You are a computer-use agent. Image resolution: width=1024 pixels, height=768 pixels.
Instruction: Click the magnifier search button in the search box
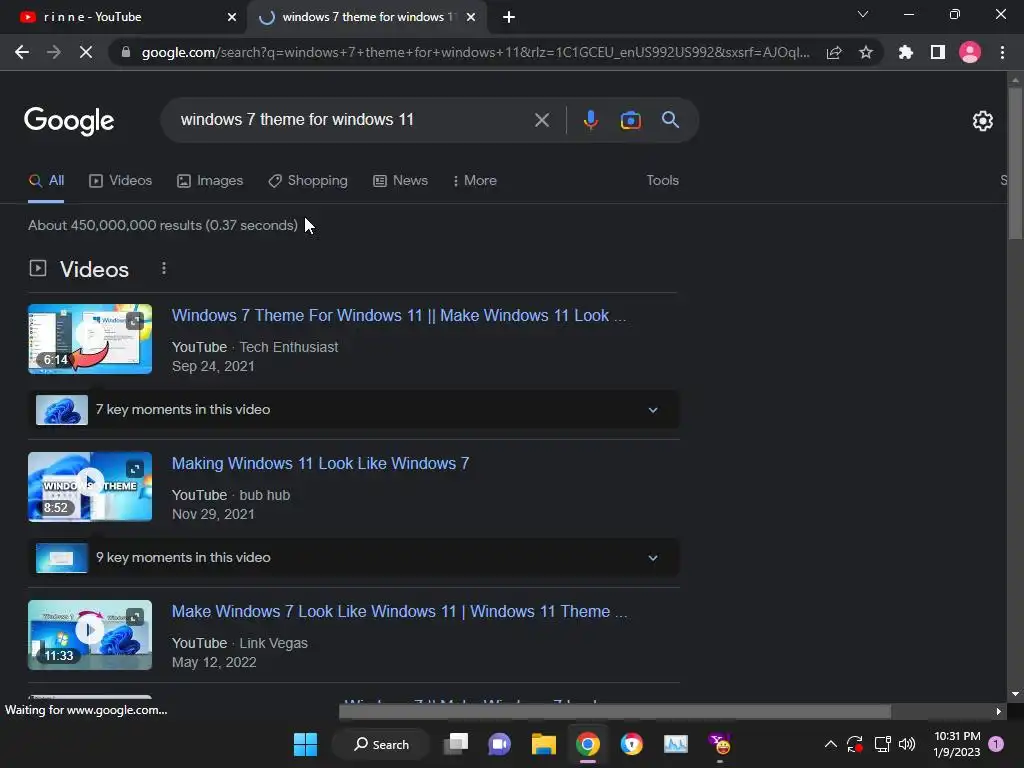[671, 120]
